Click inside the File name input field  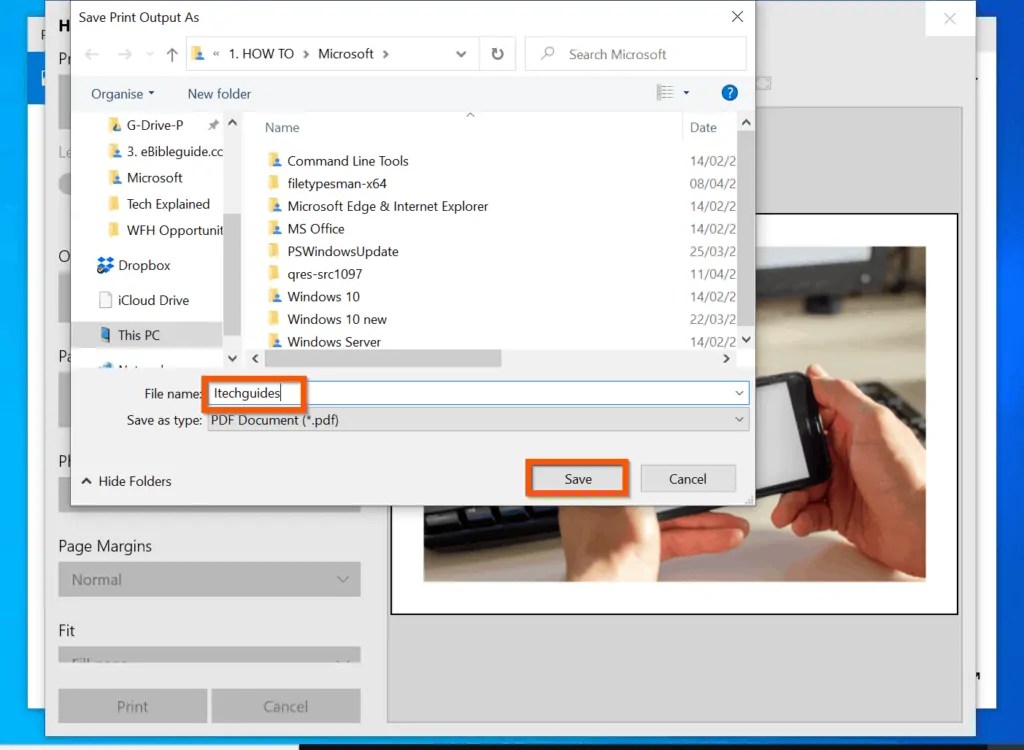click(x=400, y=393)
